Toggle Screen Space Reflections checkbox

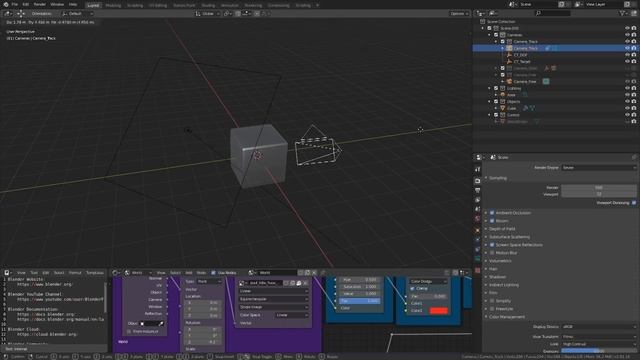pos(492,245)
